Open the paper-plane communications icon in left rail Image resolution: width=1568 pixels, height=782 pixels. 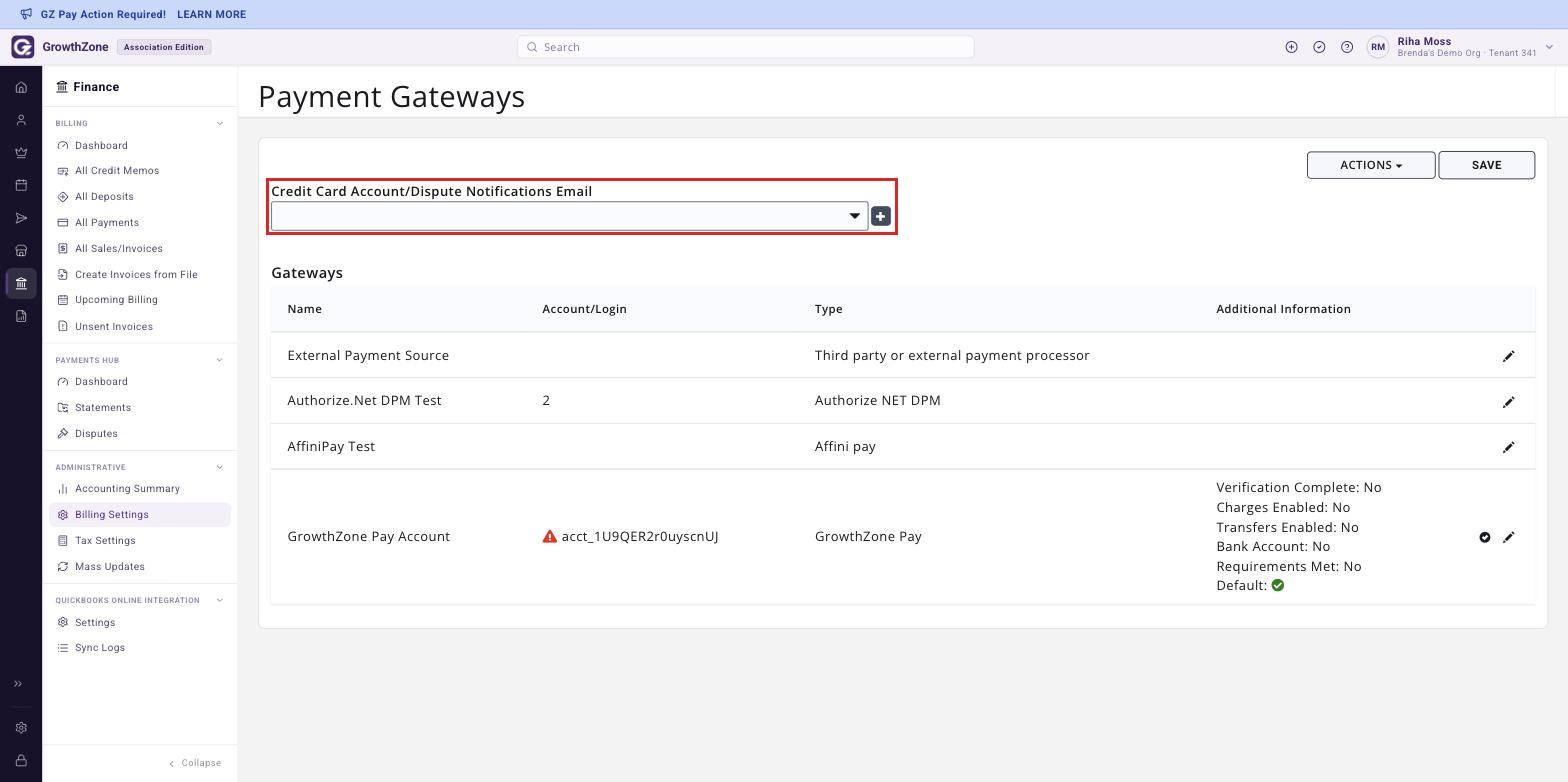(x=21, y=218)
